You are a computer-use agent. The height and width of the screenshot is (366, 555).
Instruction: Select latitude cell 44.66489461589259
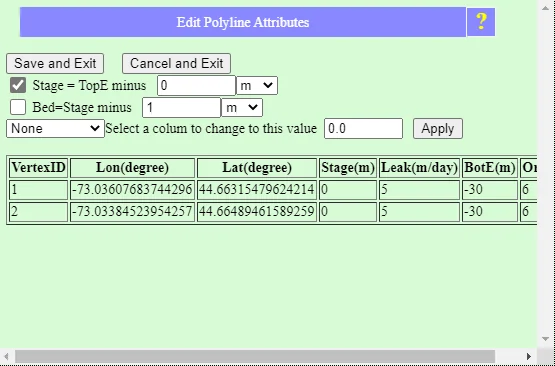pyautogui.click(x=257, y=212)
